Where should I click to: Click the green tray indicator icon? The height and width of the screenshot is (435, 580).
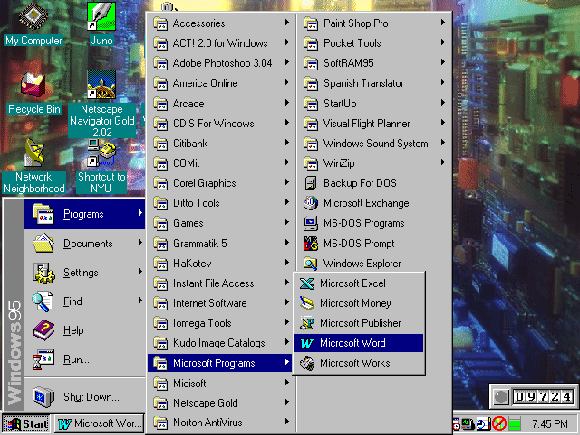(x=515, y=424)
